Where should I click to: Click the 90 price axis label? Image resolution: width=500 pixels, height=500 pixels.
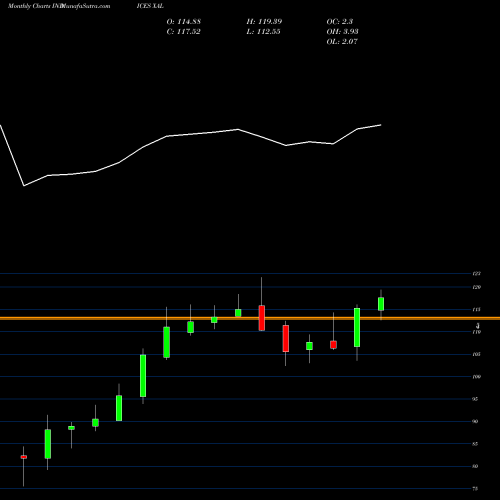(x=475, y=421)
